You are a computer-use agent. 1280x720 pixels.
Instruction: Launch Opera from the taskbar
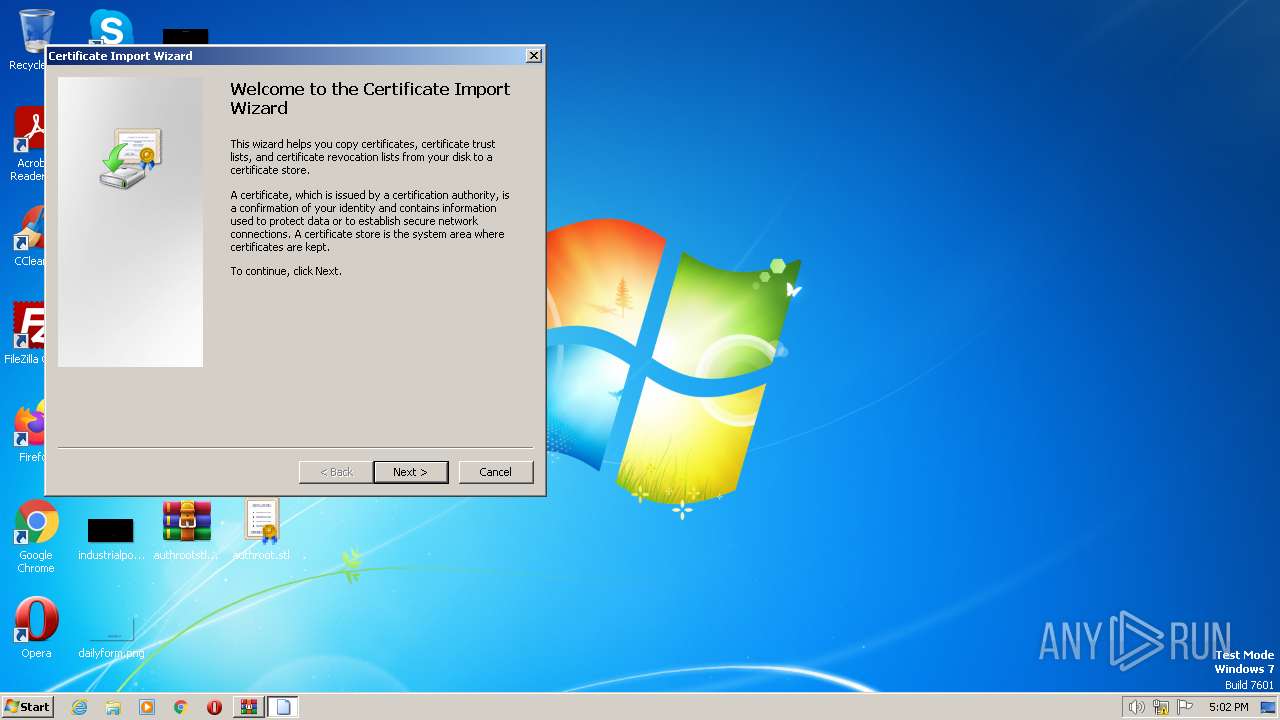214,707
